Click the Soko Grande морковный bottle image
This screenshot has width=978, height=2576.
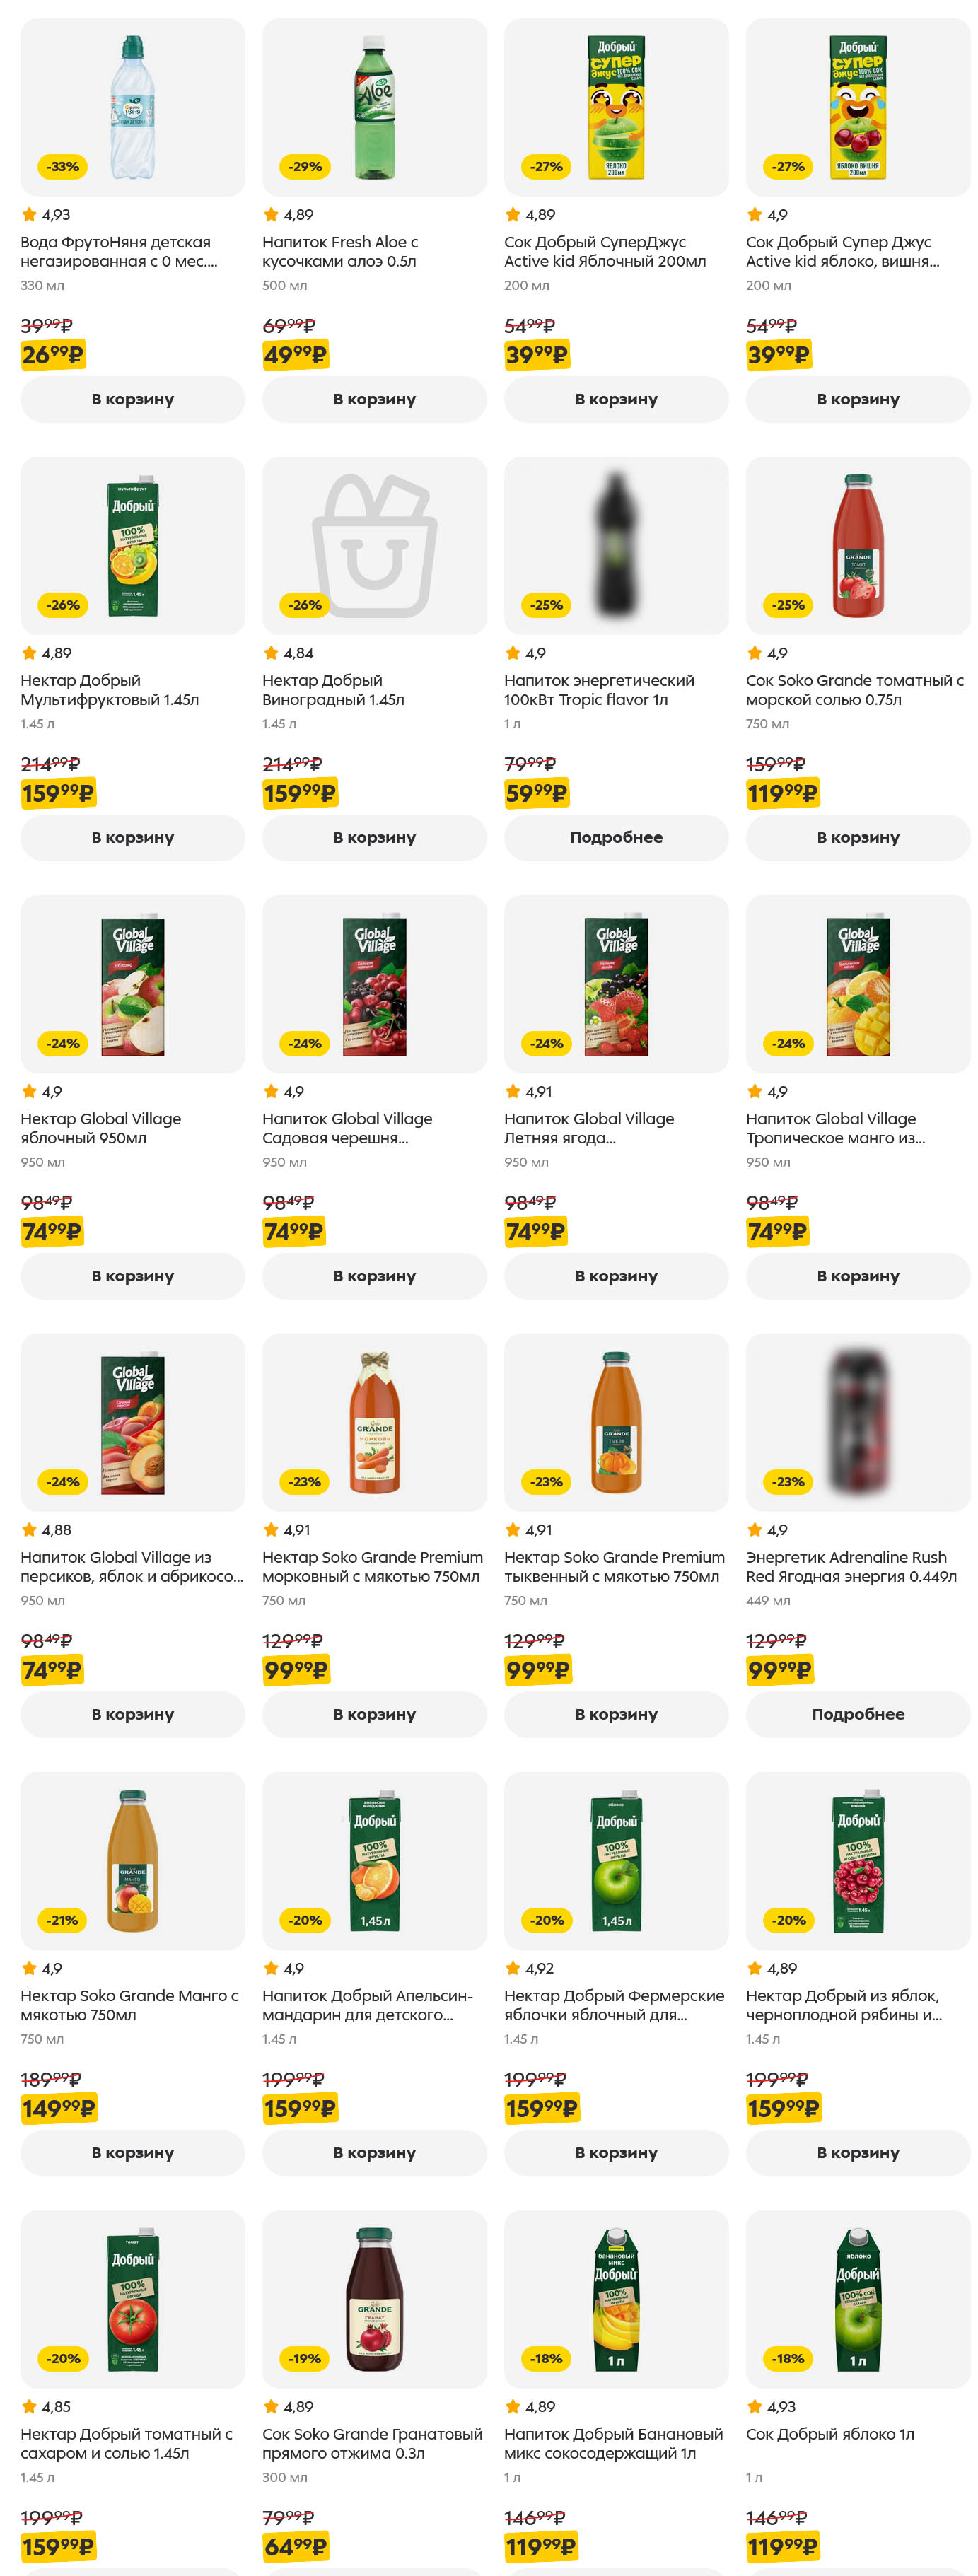374,1421
